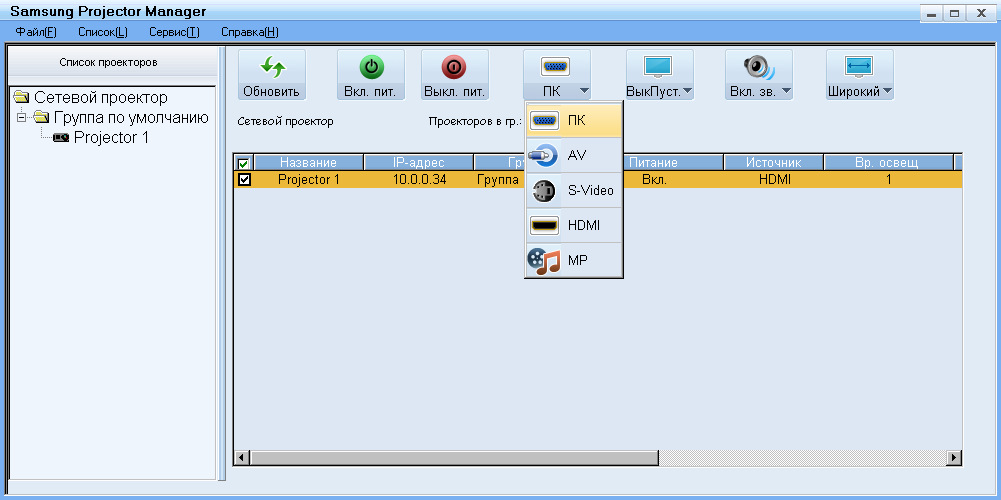Select AV in the source menu
This screenshot has height=500, width=1001.
(x=573, y=155)
